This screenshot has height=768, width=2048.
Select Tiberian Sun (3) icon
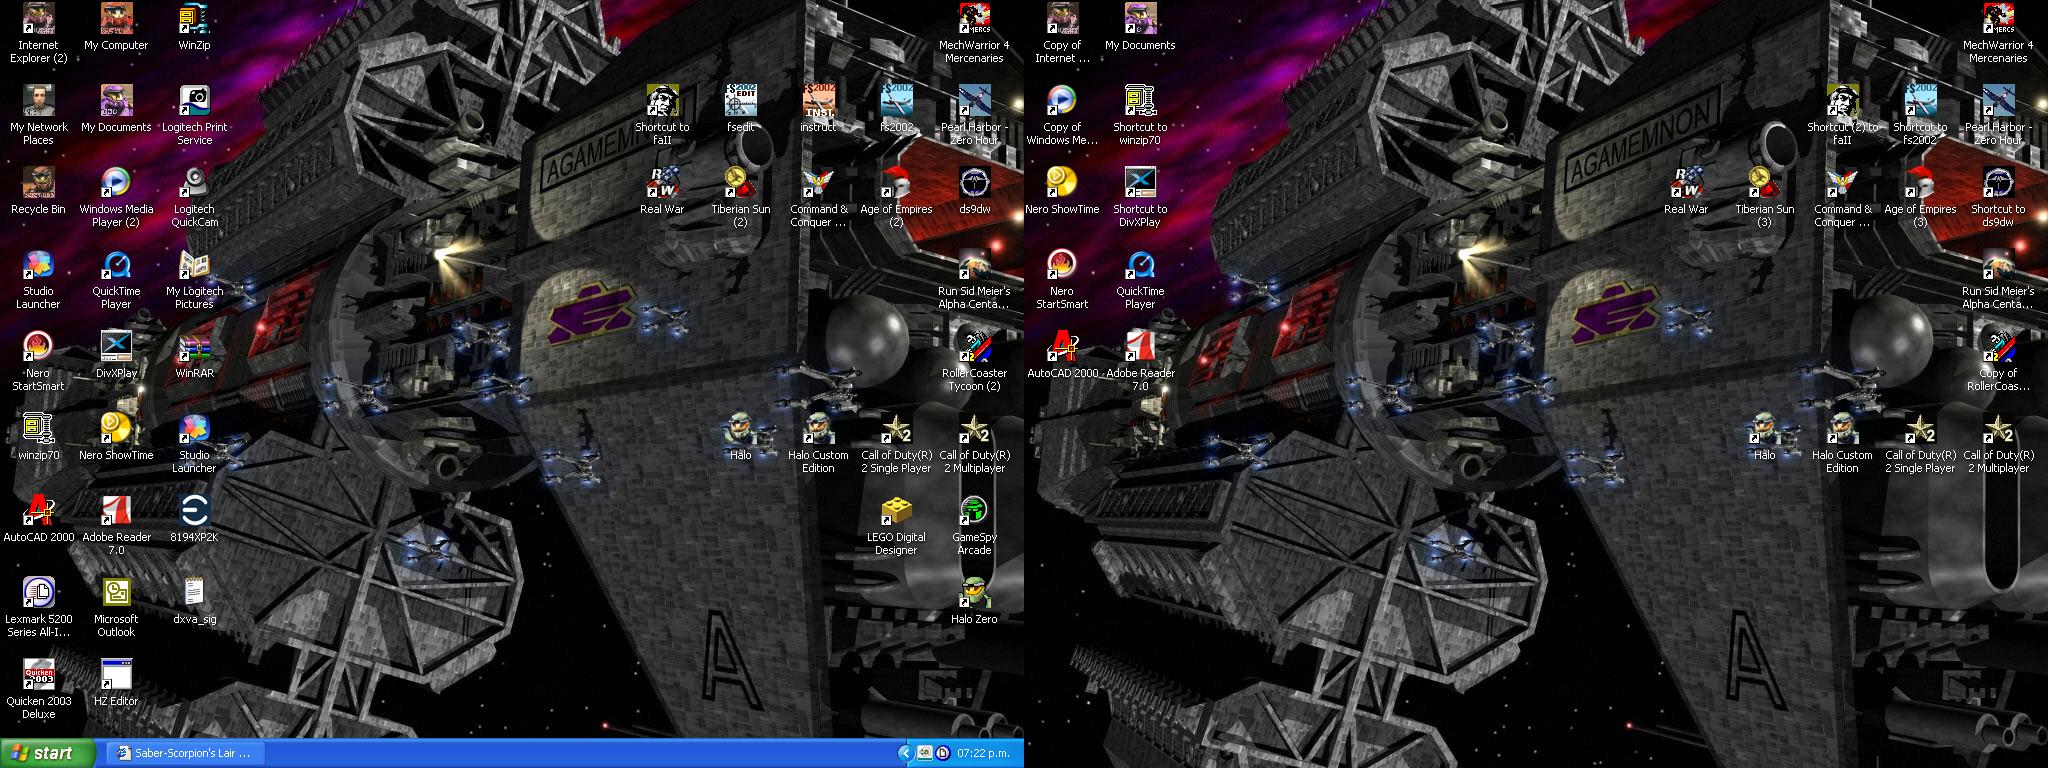coord(1764,198)
